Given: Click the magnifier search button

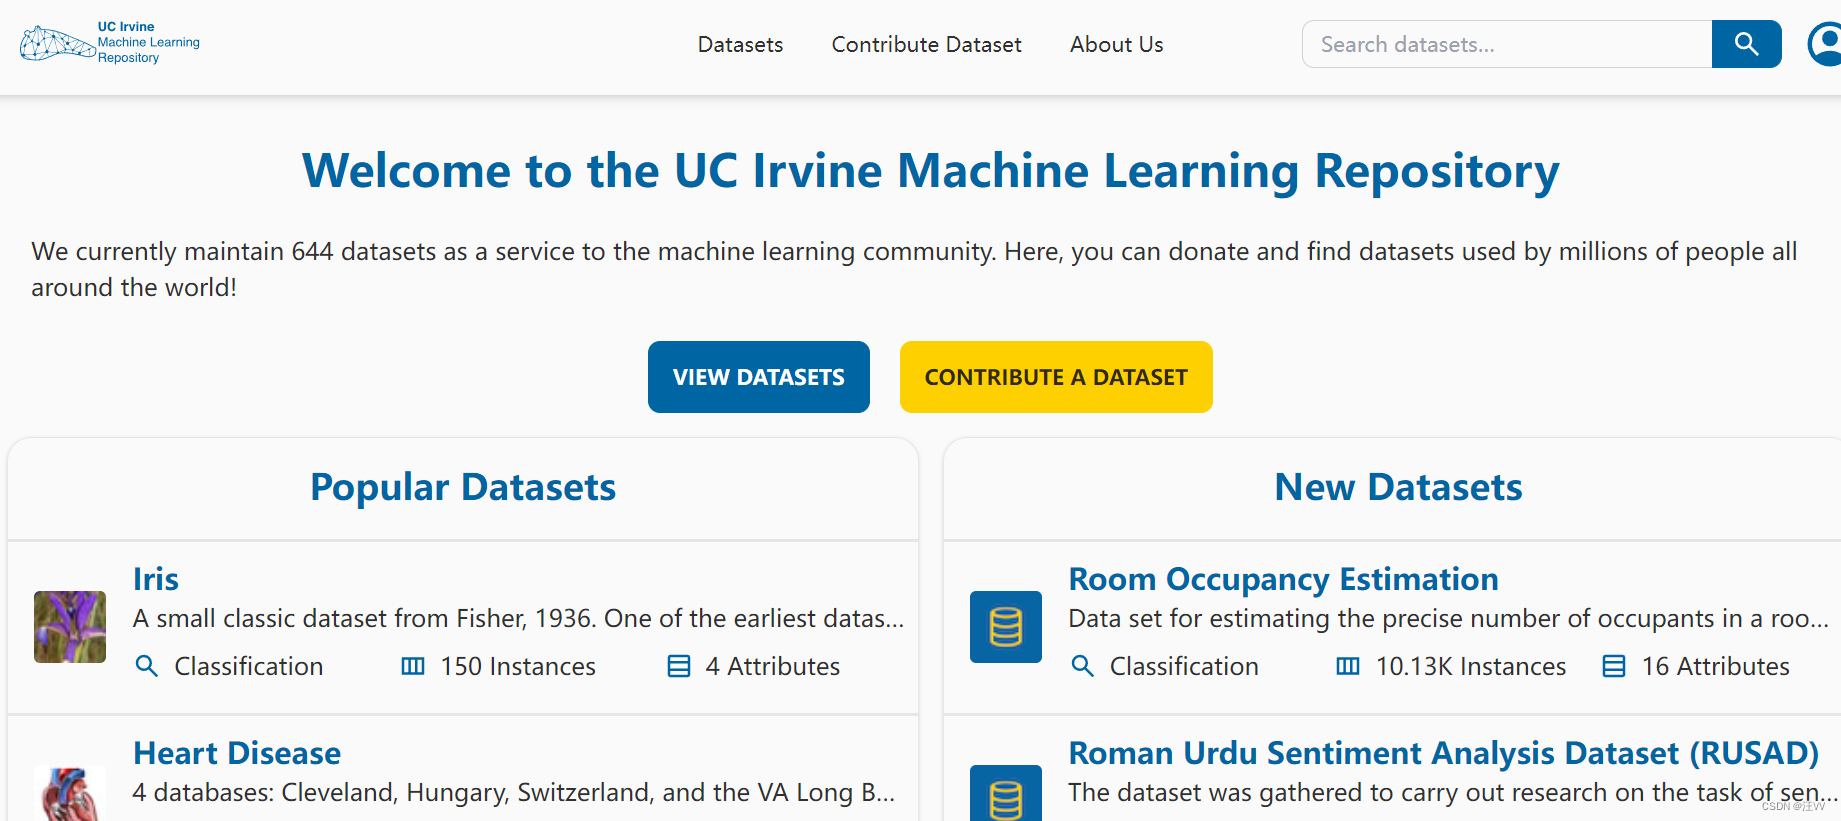Looking at the screenshot, I should coord(1746,44).
